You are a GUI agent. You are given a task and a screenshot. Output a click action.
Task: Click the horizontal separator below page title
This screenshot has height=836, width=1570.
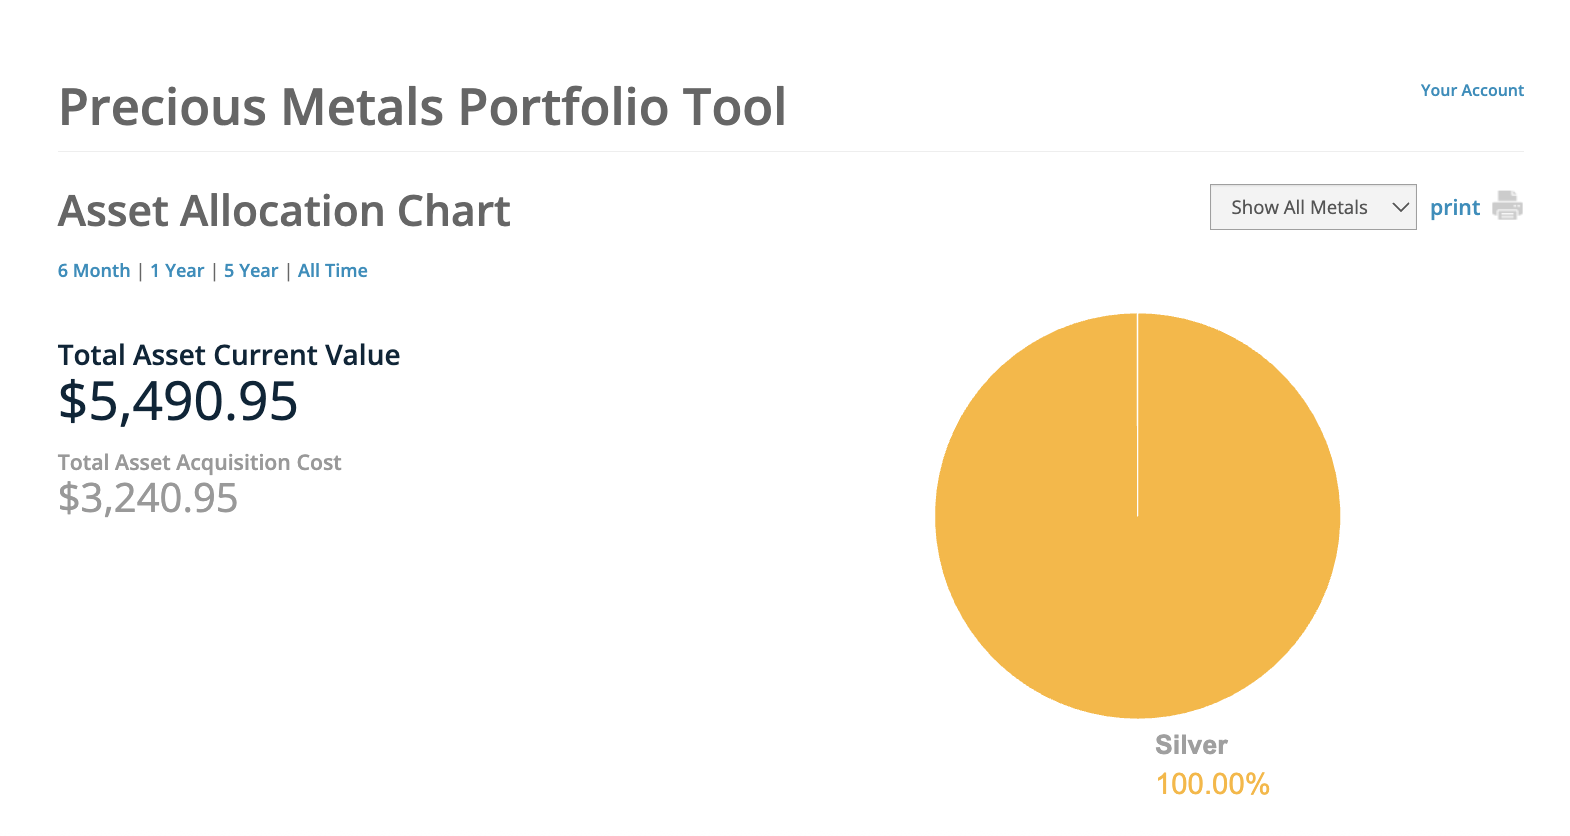click(790, 152)
